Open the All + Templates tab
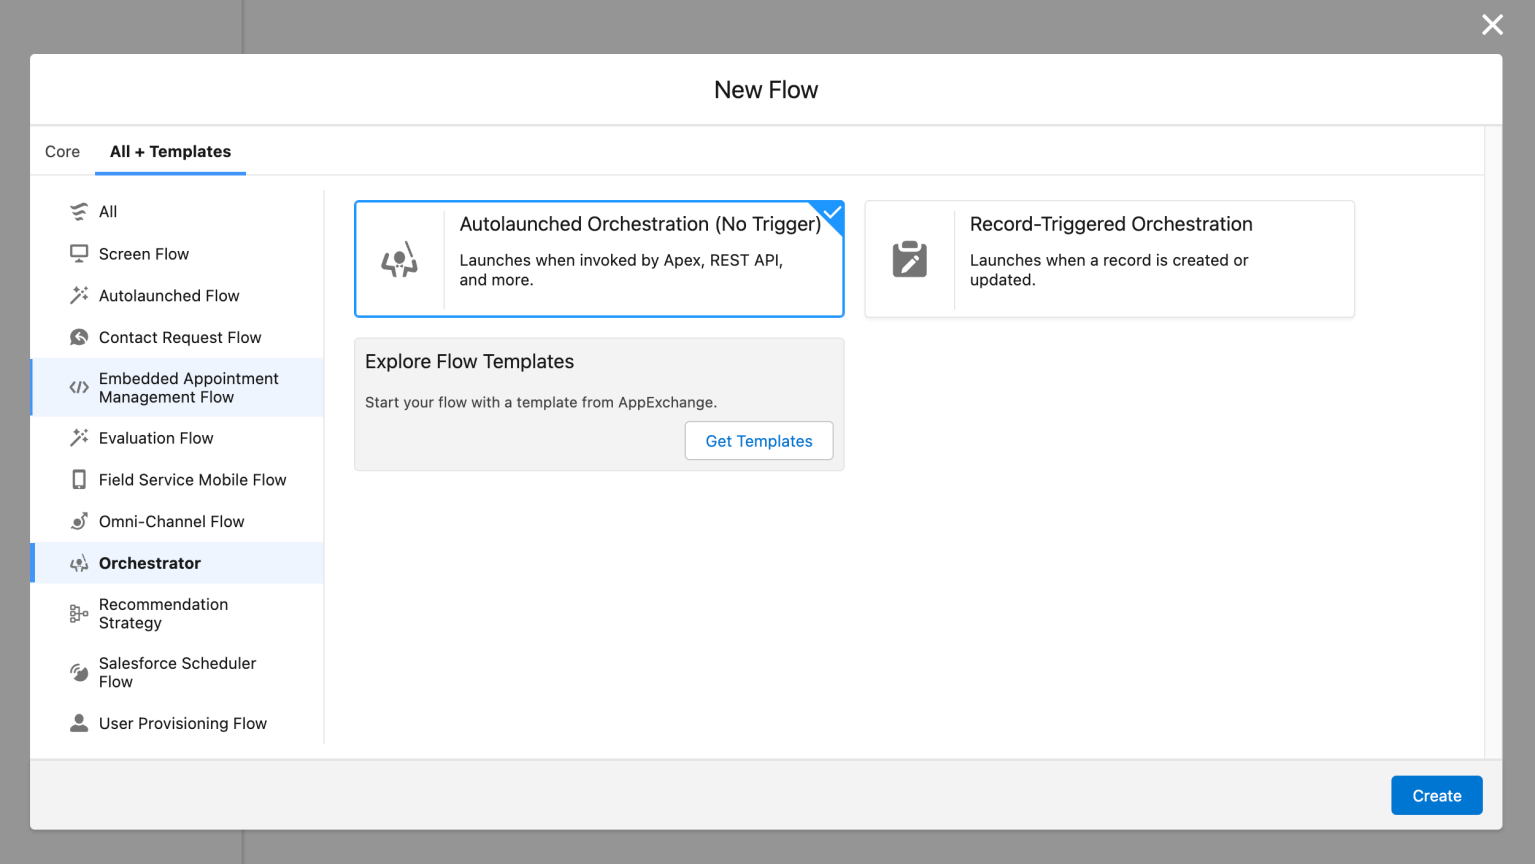The width and height of the screenshot is (1535, 864). point(170,151)
